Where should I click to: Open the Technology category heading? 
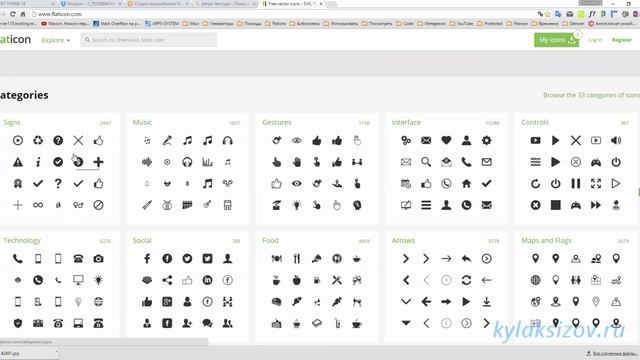[22, 241]
